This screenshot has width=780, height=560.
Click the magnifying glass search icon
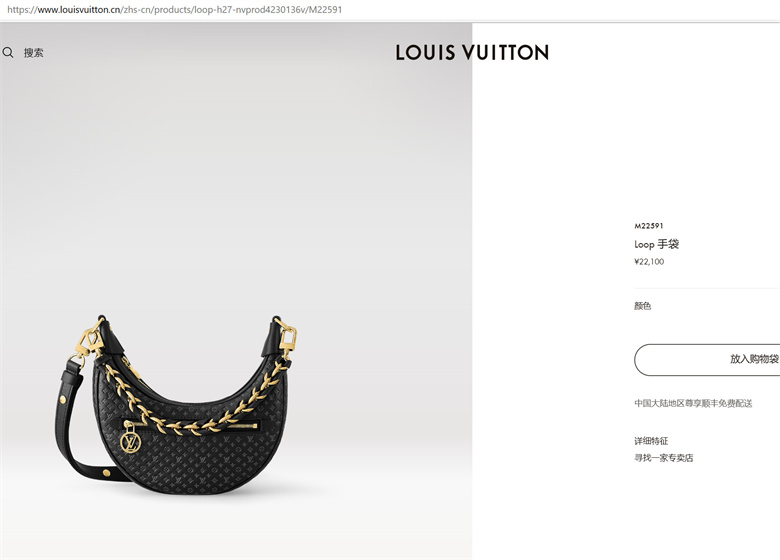coord(8,52)
